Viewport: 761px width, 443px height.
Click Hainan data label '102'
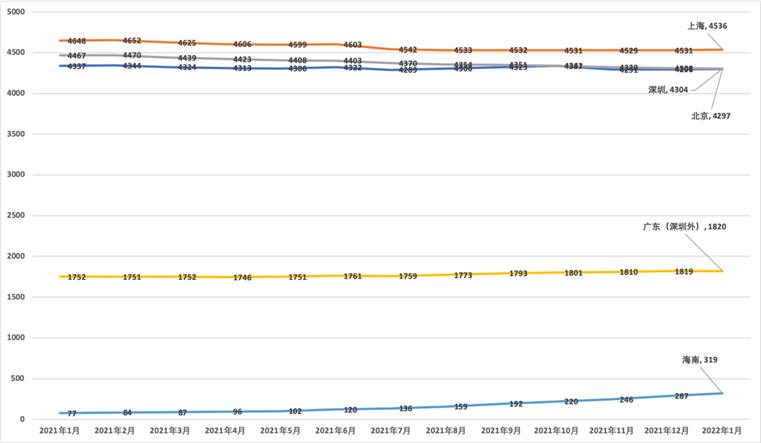pos(295,411)
